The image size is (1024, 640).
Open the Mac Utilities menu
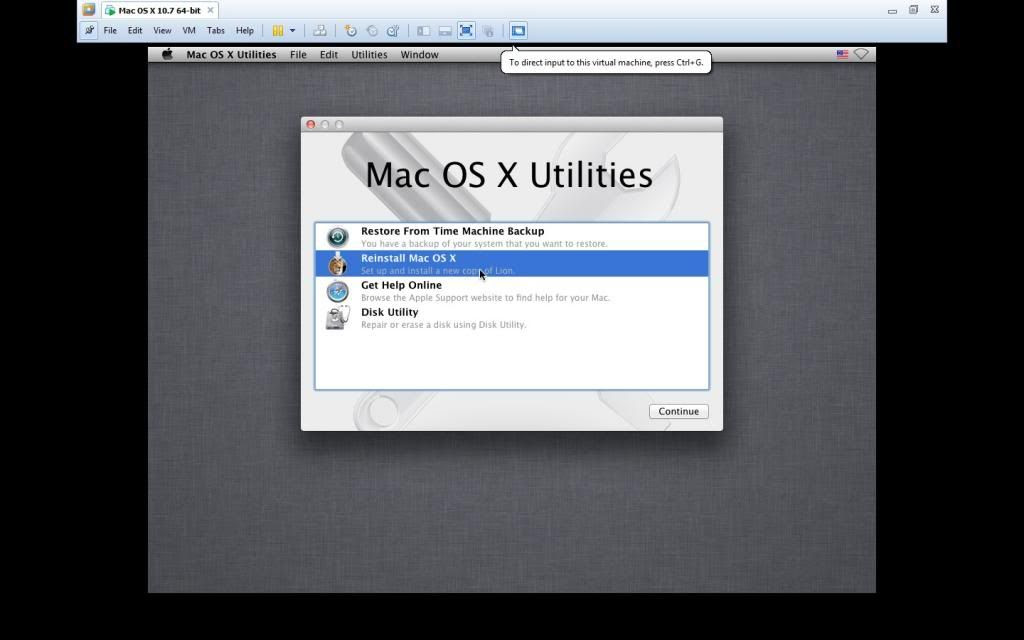[x=369, y=55]
